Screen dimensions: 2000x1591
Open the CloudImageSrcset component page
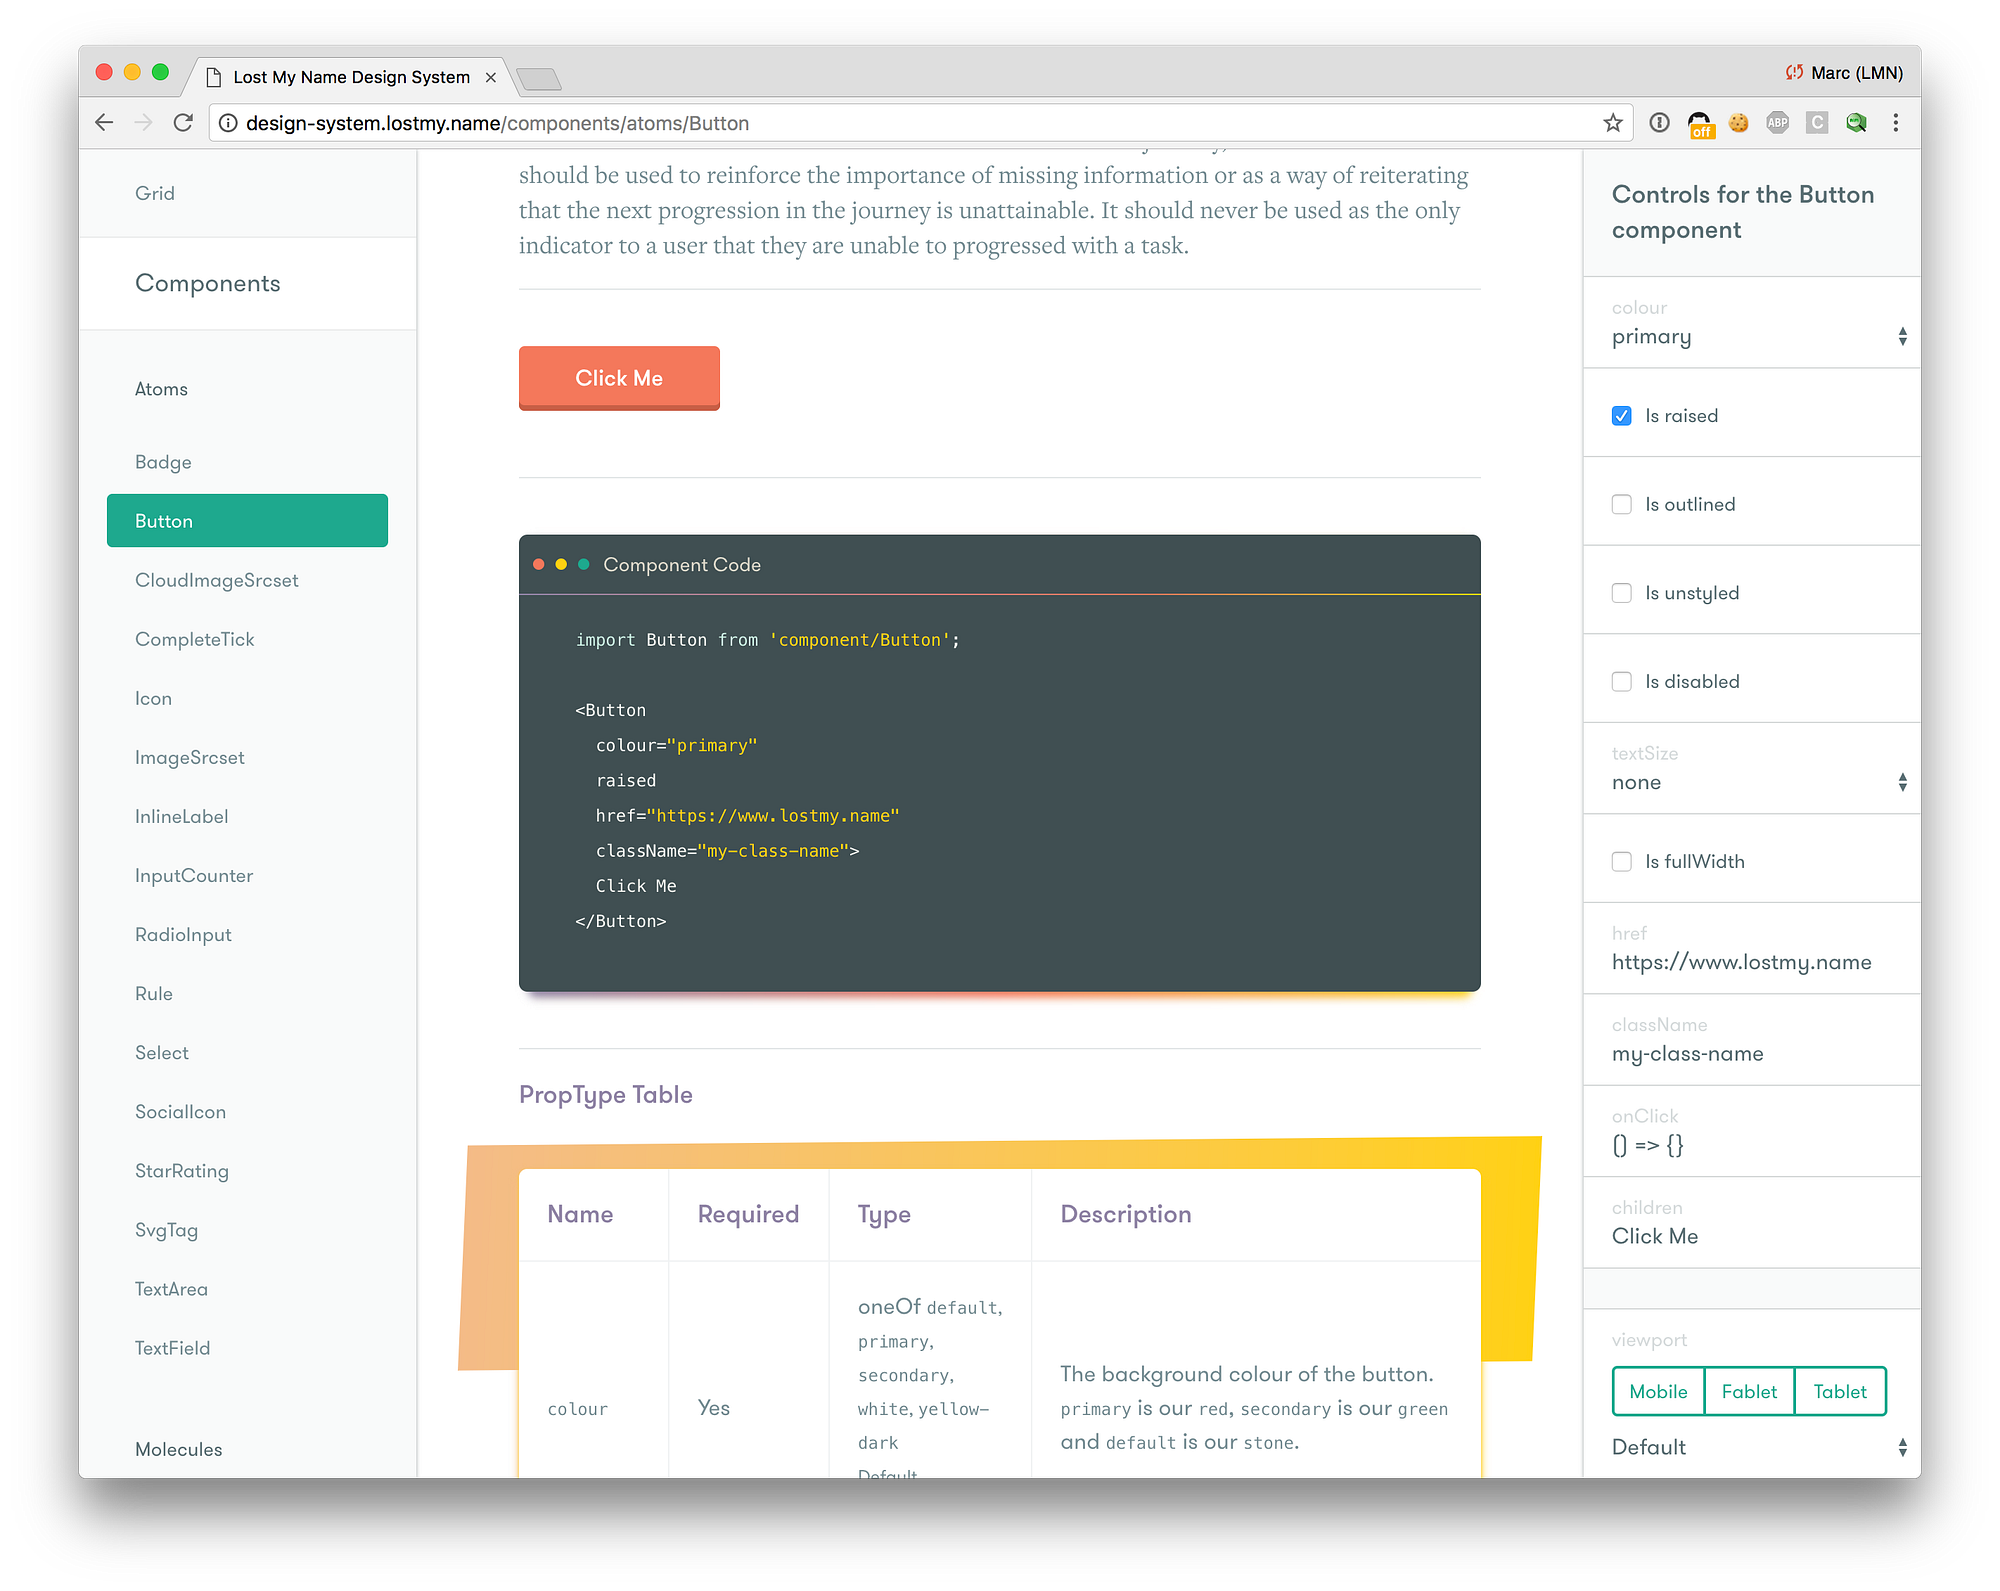216,580
